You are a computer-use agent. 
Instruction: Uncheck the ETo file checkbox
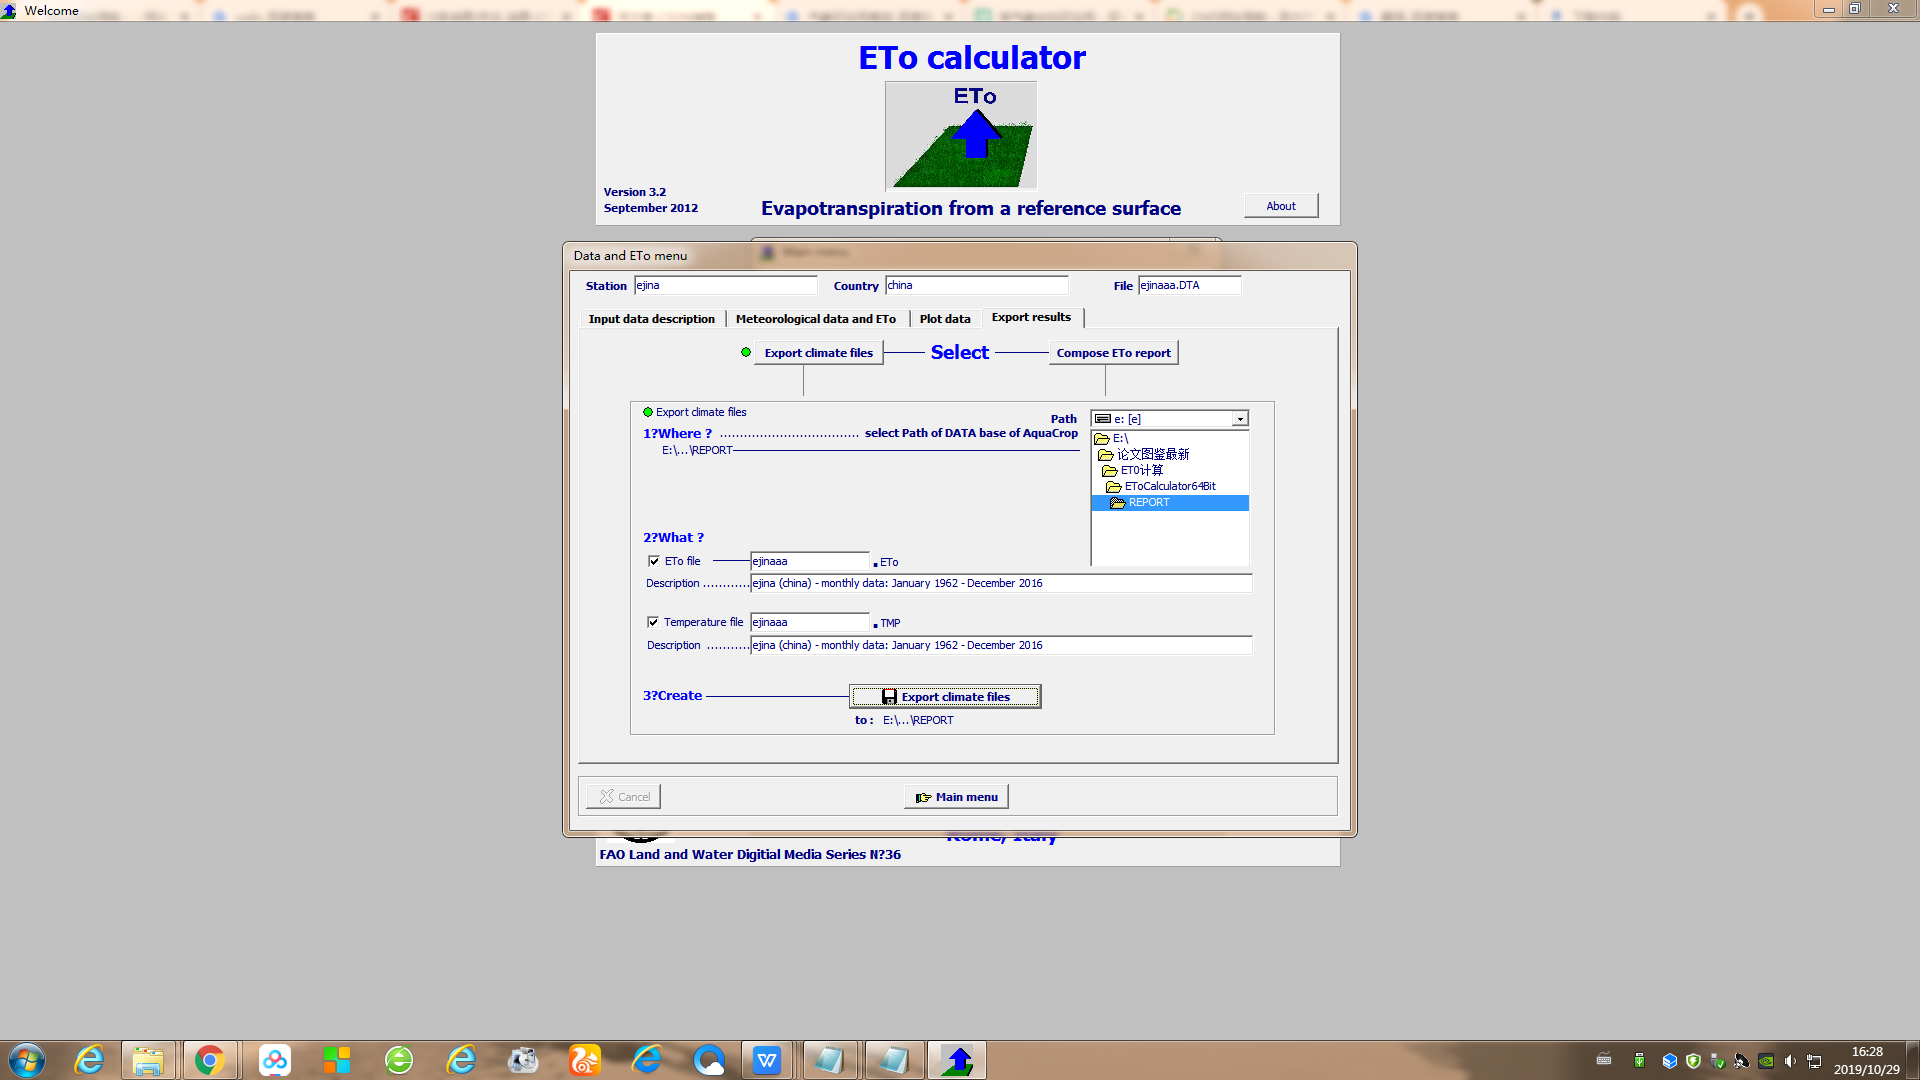click(654, 561)
